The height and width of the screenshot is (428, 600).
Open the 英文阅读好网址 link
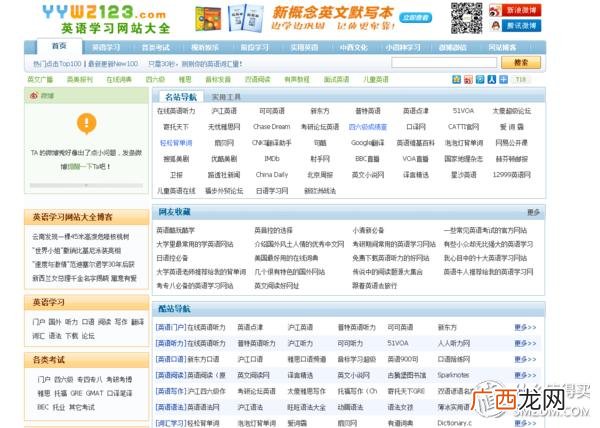[277, 286]
